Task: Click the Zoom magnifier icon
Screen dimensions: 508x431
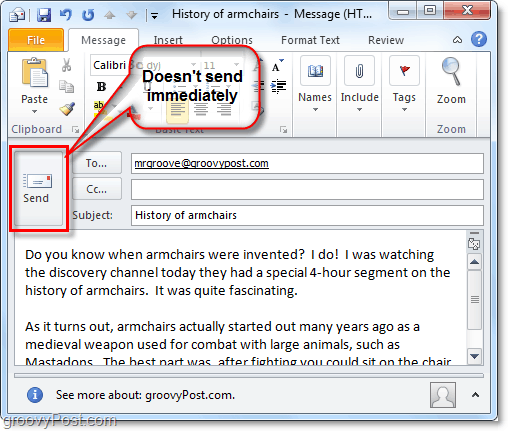Action: pyautogui.click(x=451, y=71)
